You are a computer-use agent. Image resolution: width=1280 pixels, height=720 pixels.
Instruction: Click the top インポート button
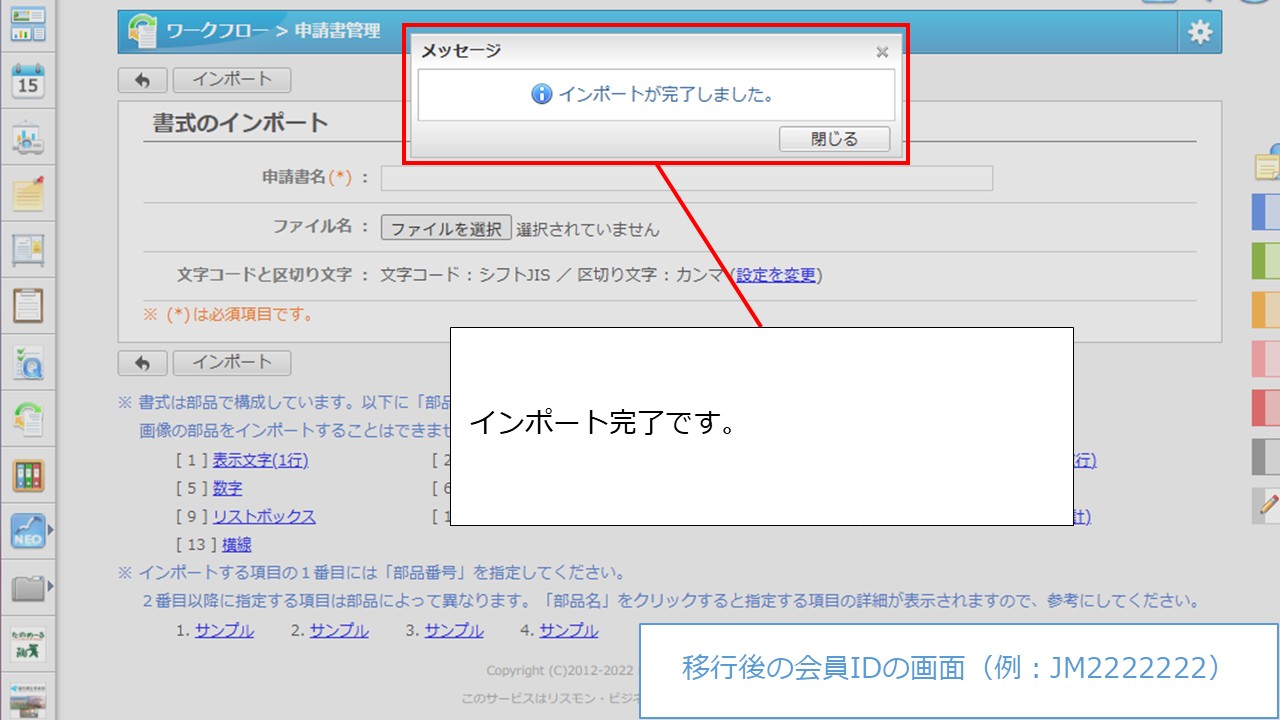[231, 80]
